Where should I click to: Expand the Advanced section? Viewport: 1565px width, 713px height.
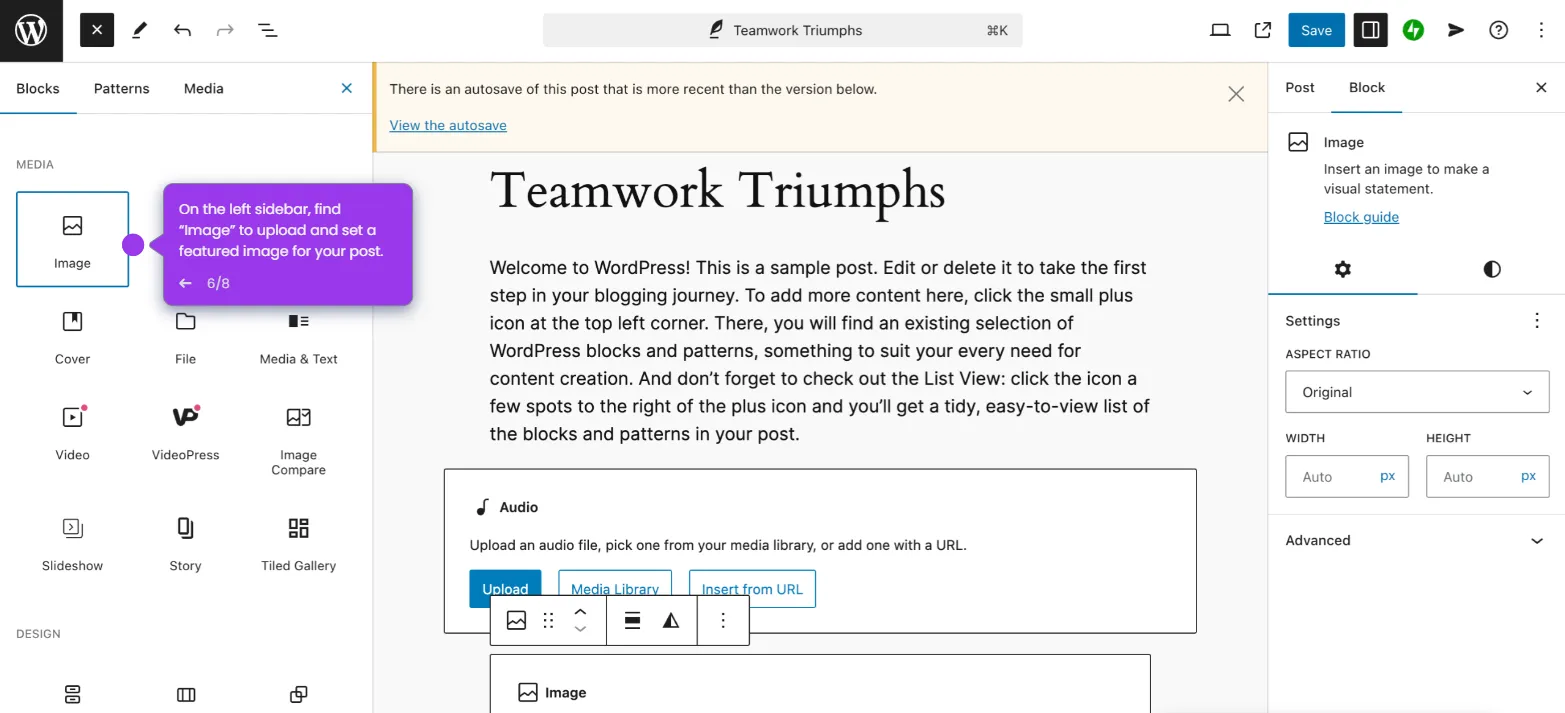coord(1416,541)
